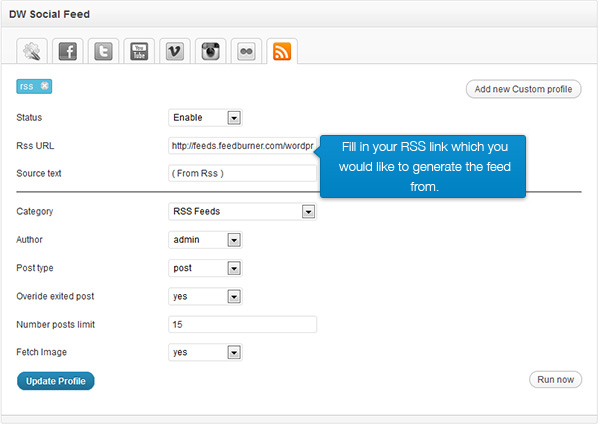
Task: Switch to the Instagram tab
Action: click(x=210, y=51)
